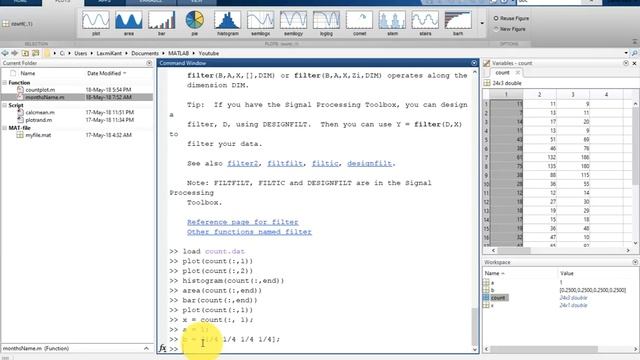The width and height of the screenshot is (640, 360).
Task: Select the area chart type
Action: coord(129,23)
